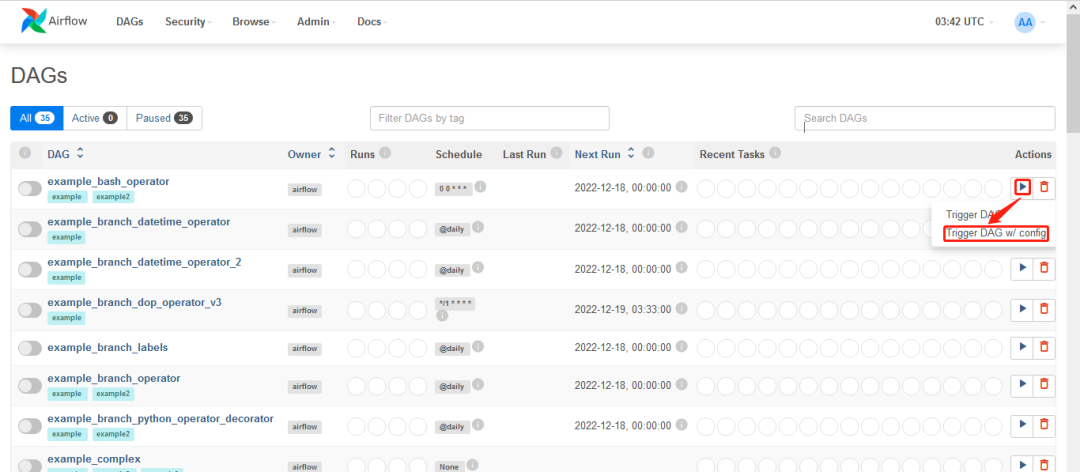Open example_branch_python_operator_decorator DAG link
Viewport: 1080px width, 472px height.
coord(160,418)
